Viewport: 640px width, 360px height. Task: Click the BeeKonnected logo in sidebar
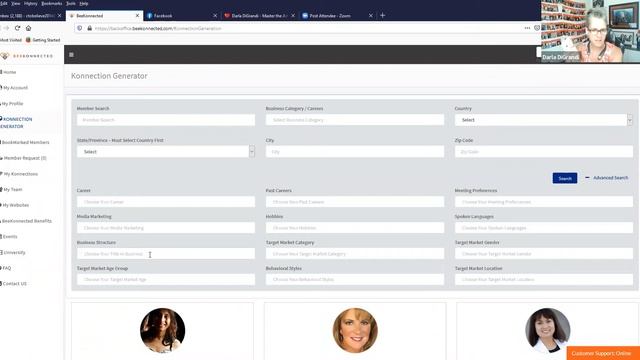tap(27, 56)
